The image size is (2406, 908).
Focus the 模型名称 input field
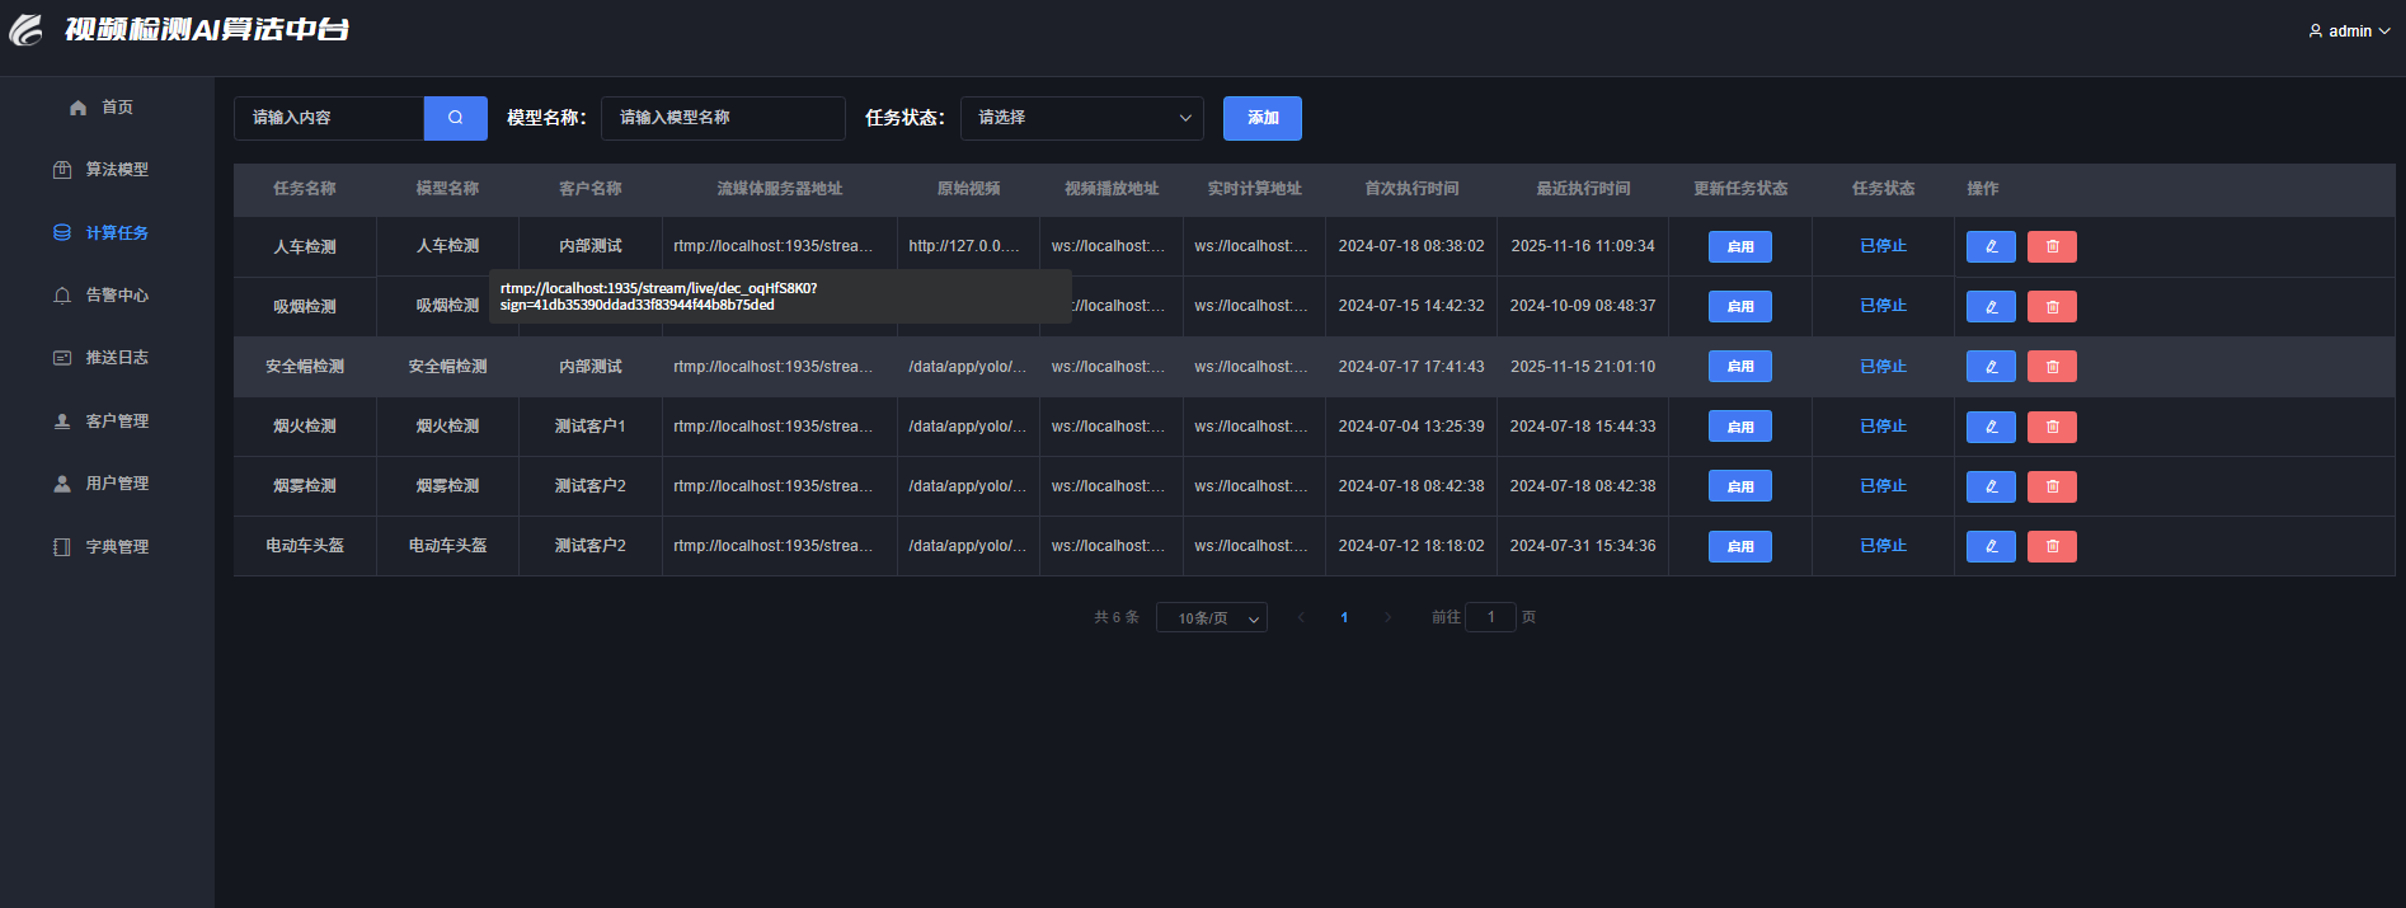[723, 118]
